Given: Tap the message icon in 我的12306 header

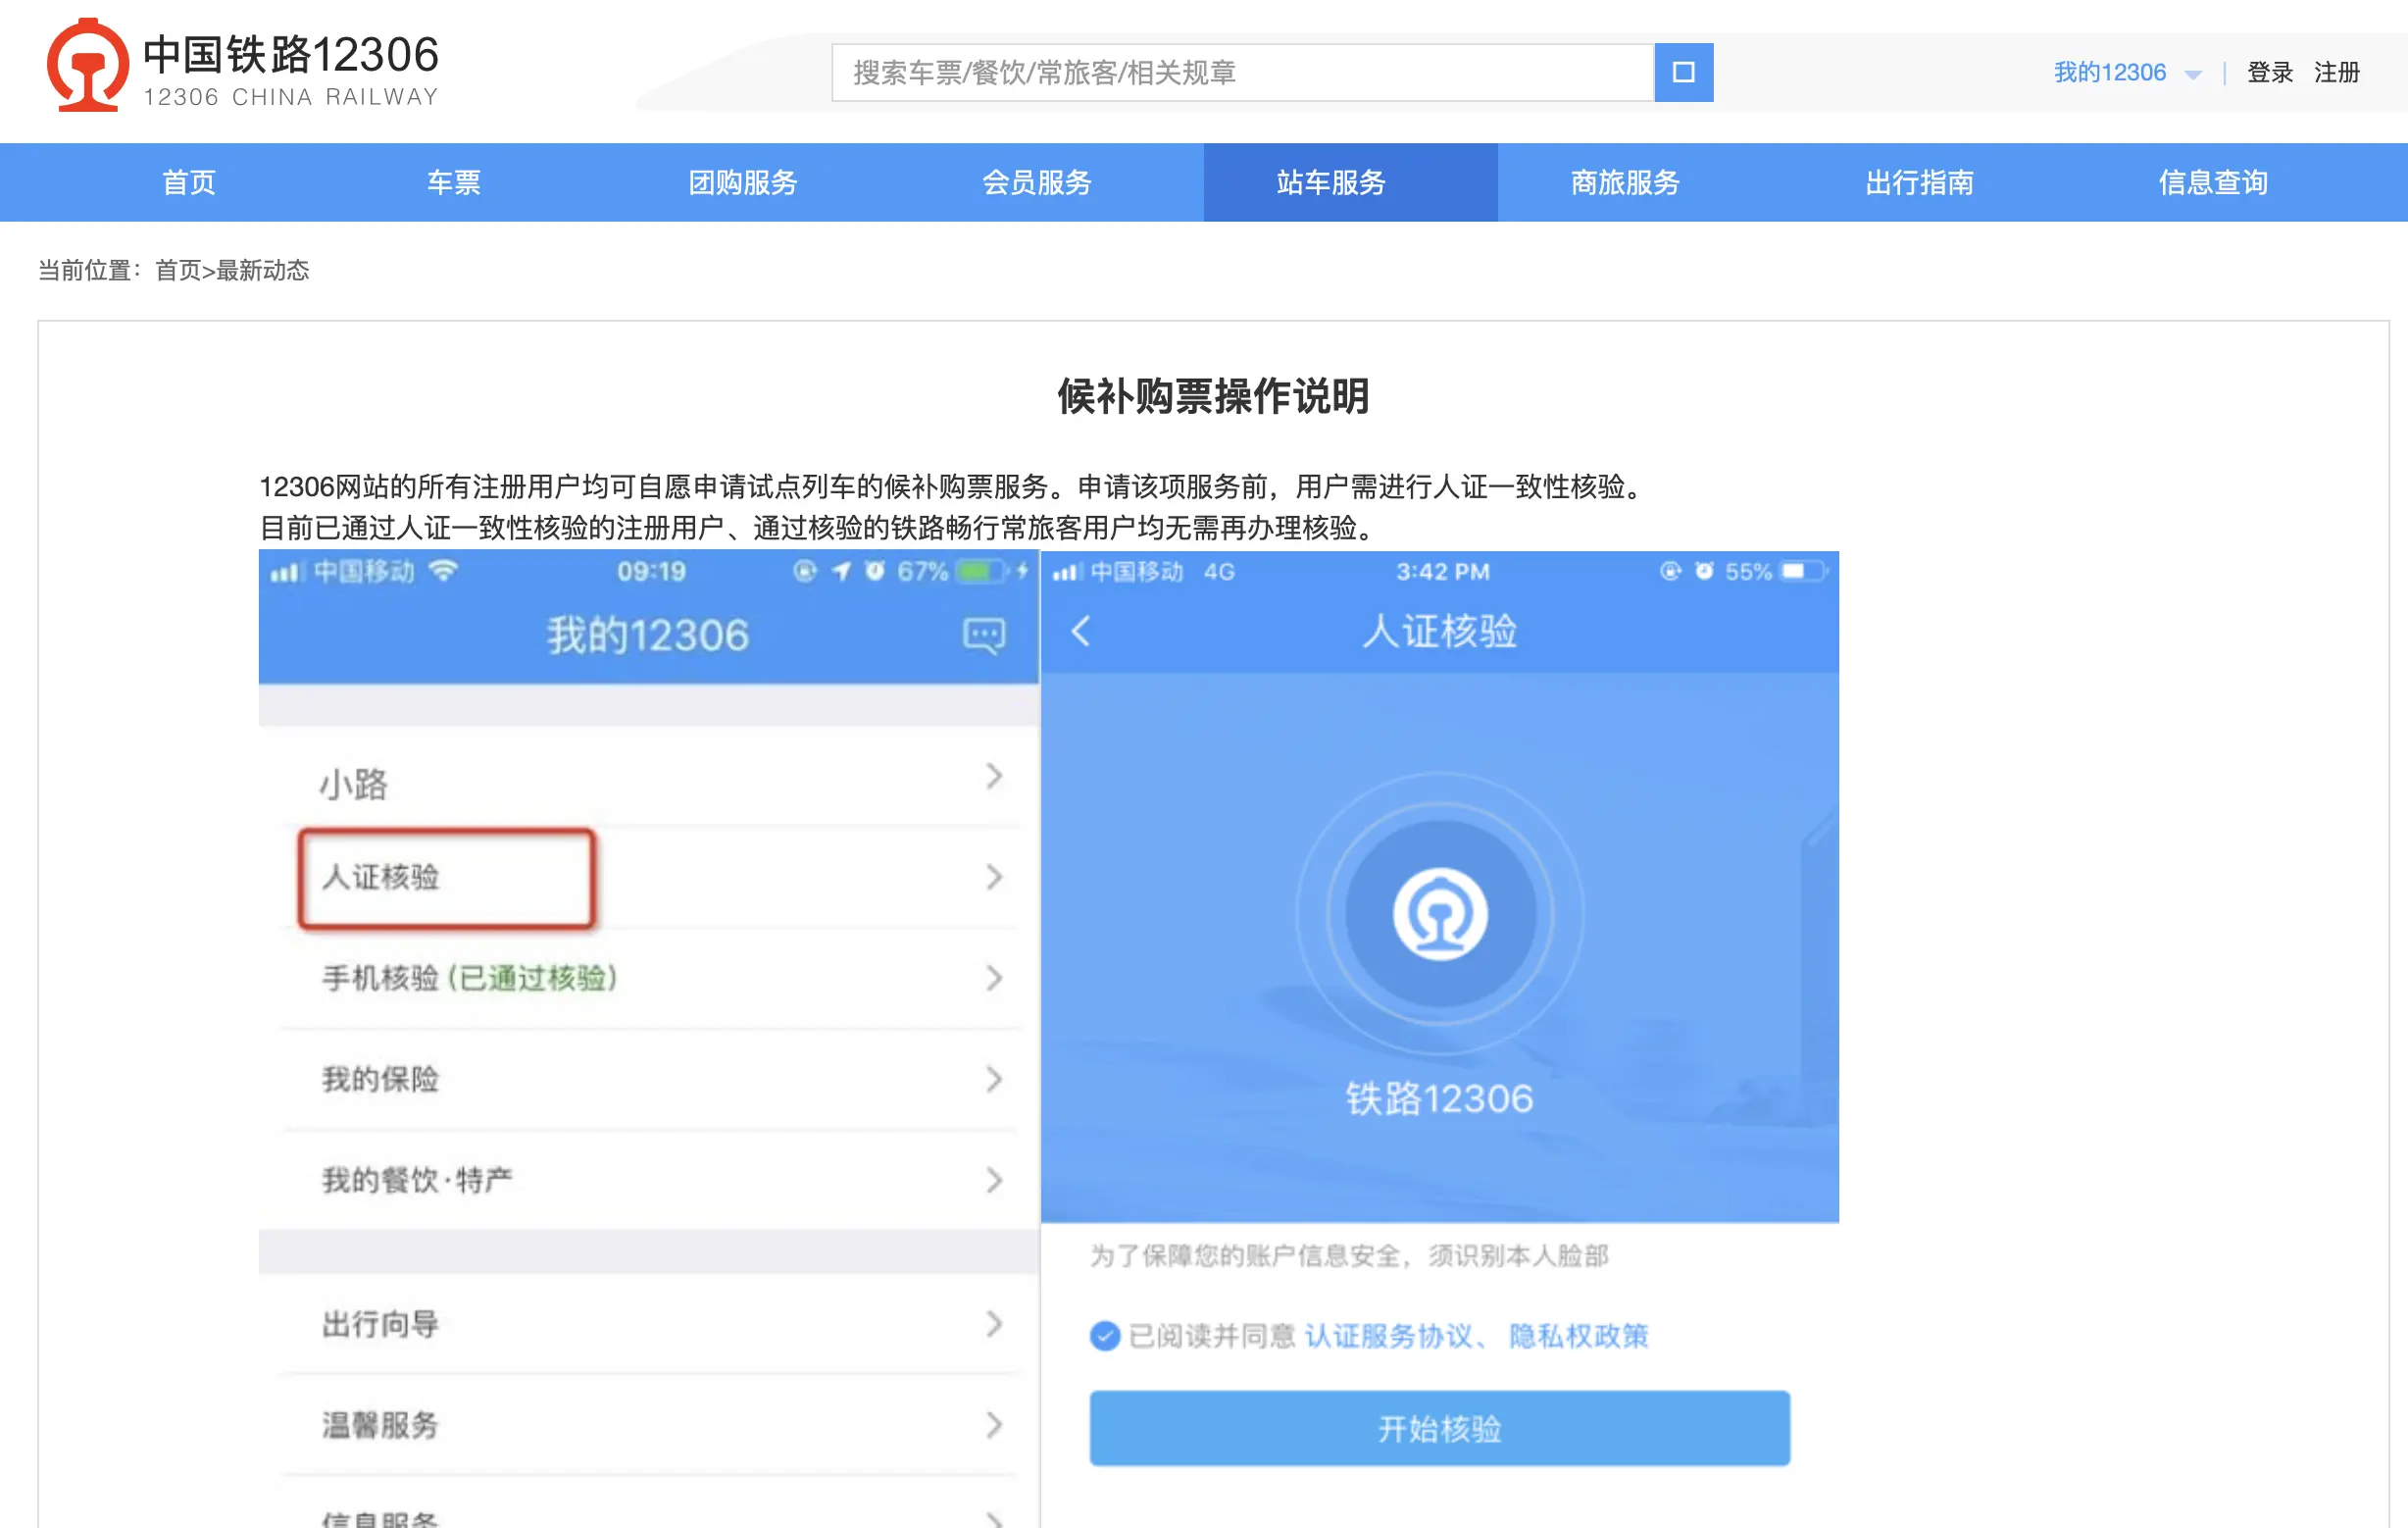Looking at the screenshot, I should click(x=983, y=635).
